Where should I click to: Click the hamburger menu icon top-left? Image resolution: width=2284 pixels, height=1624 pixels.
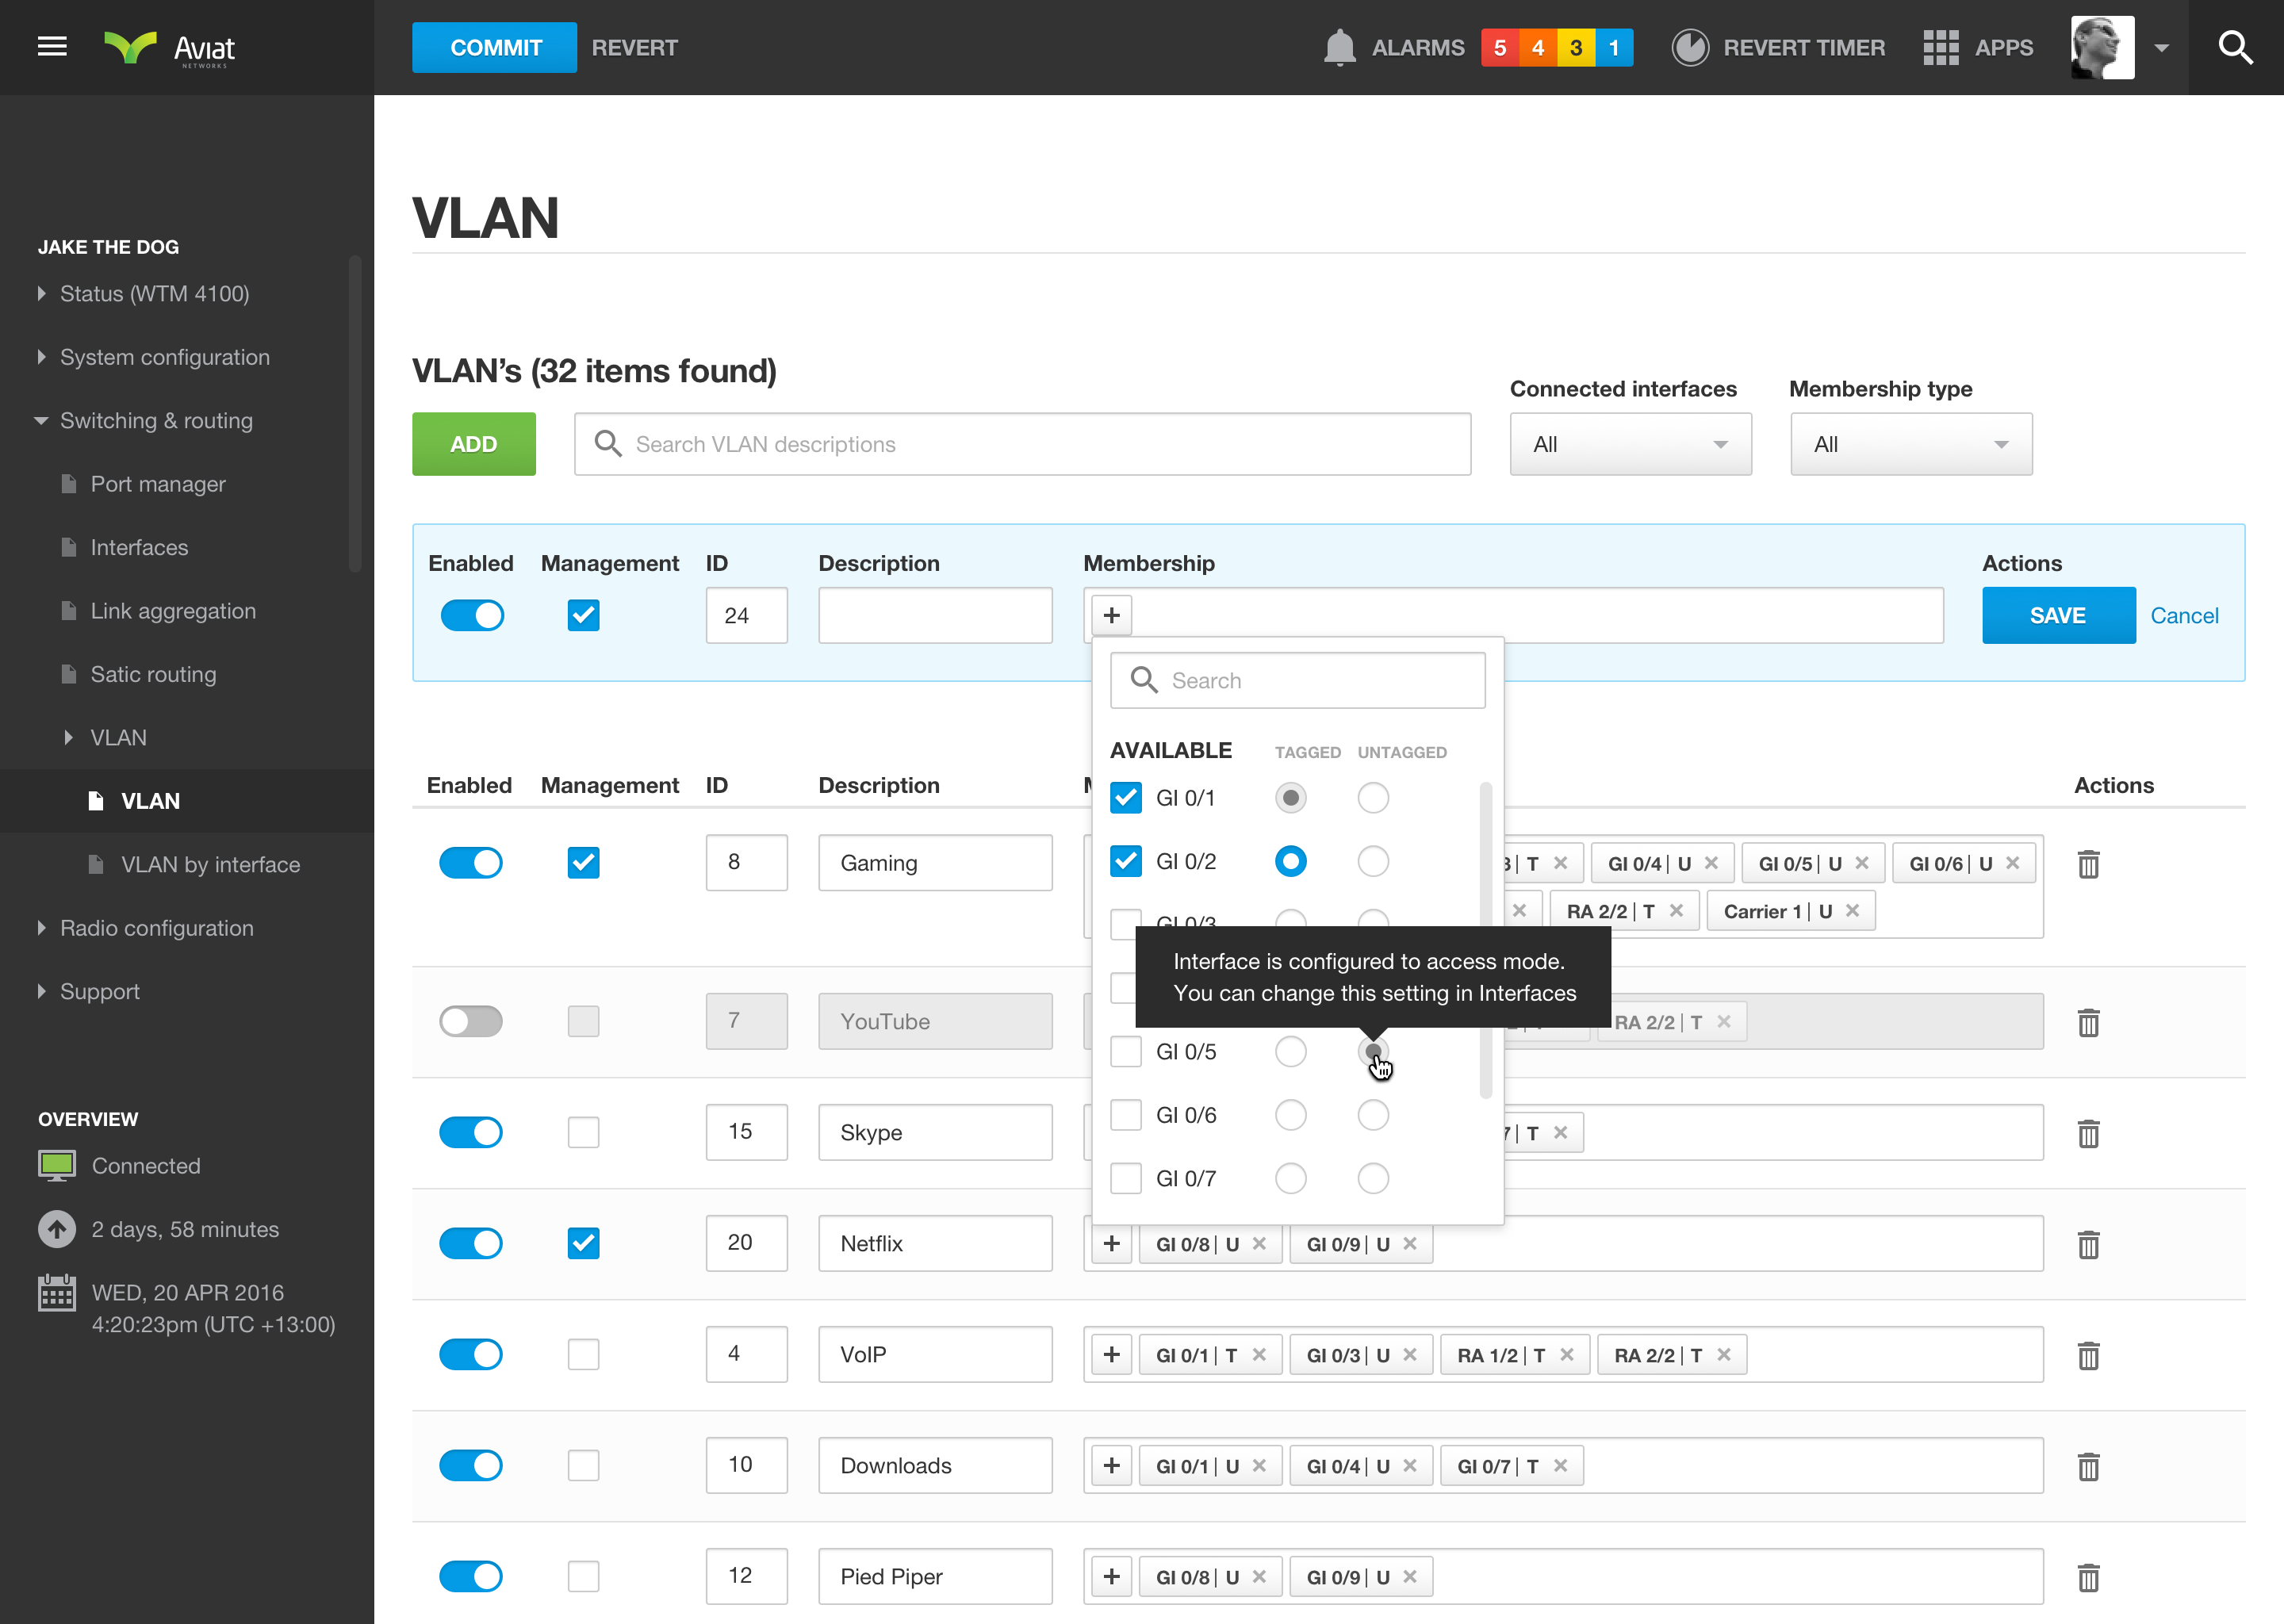pyautogui.click(x=51, y=48)
